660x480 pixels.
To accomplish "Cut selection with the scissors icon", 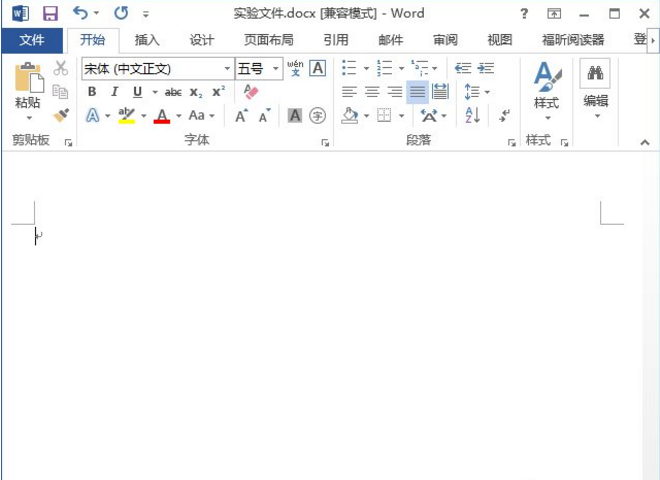I will pos(61,68).
